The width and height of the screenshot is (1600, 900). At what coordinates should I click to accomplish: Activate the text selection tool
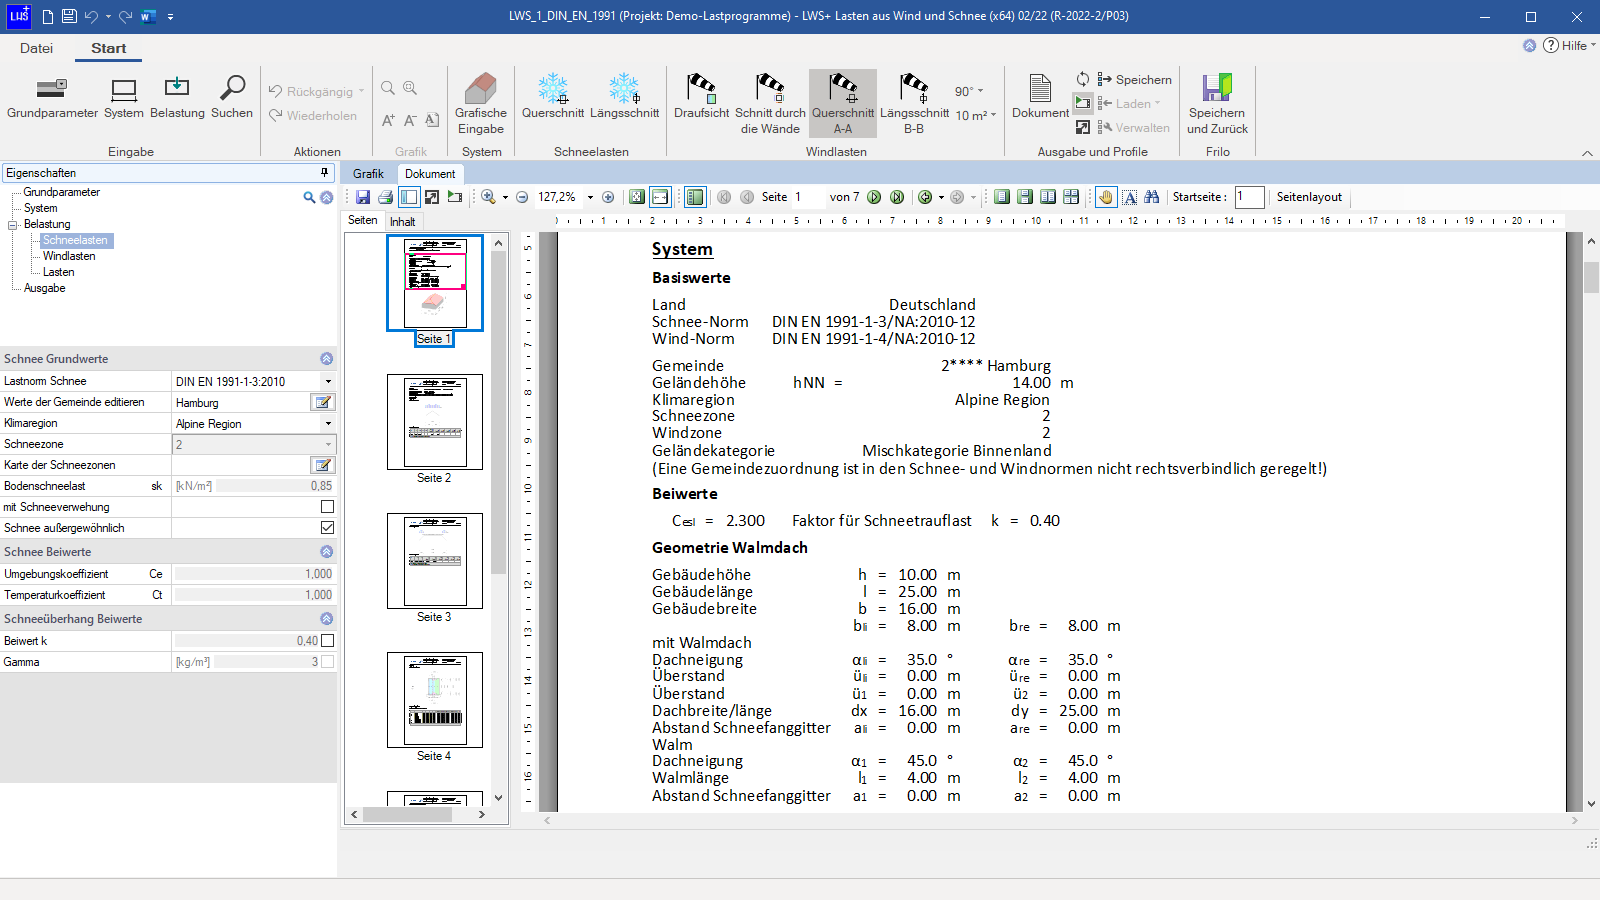[1129, 197]
